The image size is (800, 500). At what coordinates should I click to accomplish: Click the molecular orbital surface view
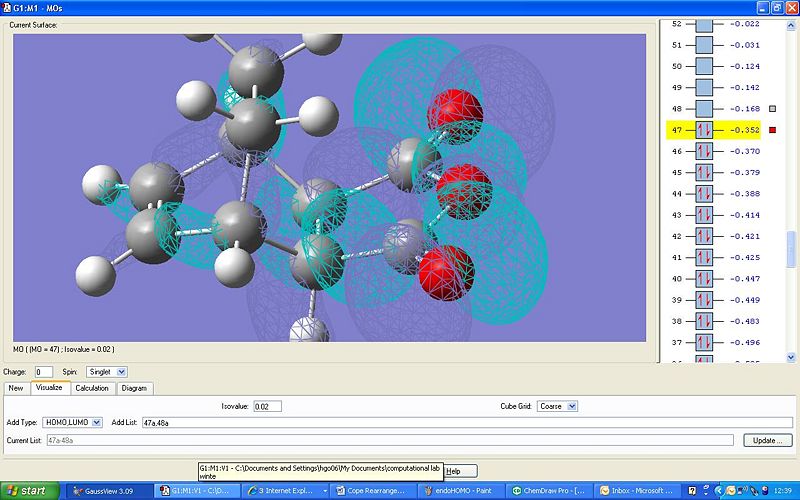pyautogui.click(x=329, y=188)
